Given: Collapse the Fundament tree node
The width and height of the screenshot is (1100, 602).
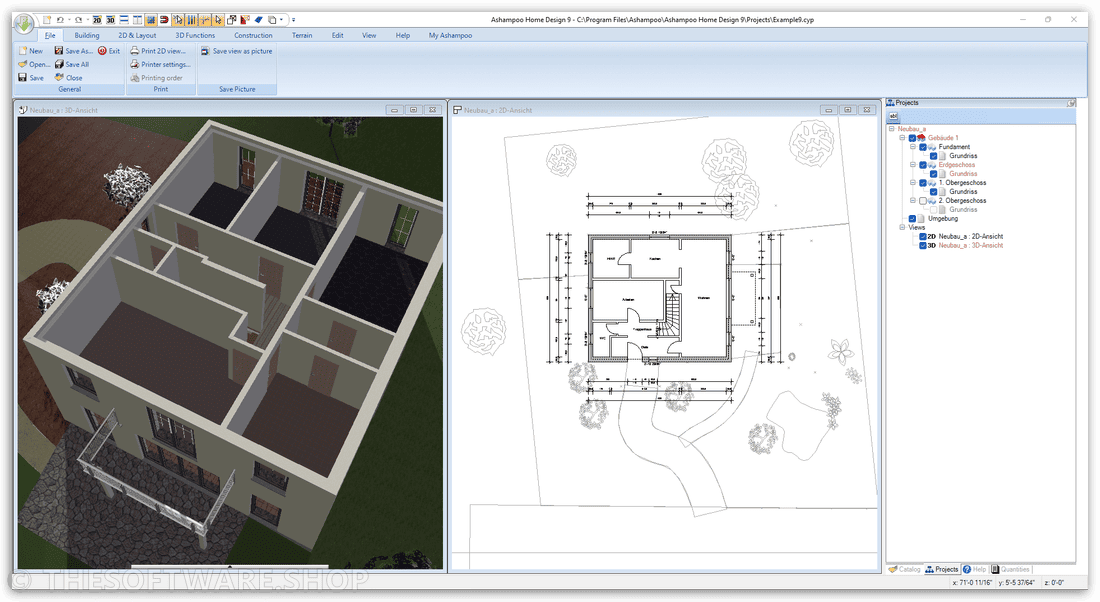Looking at the screenshot, I should (x=913, y=147).
